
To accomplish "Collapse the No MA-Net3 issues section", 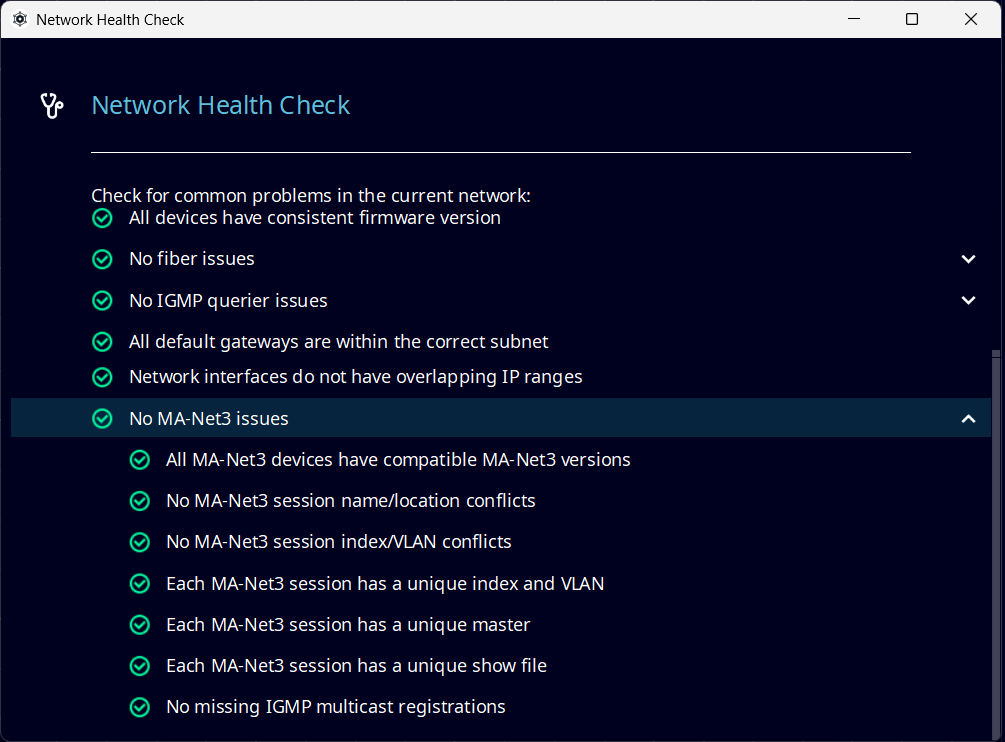I will tap(968, 419).
